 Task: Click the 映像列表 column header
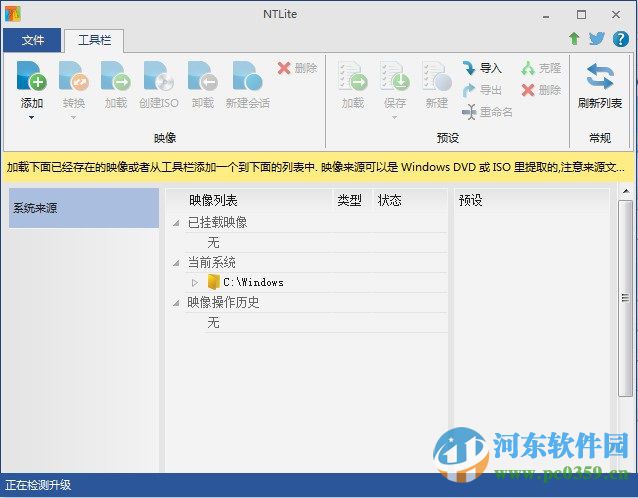[x=249, y=200]
